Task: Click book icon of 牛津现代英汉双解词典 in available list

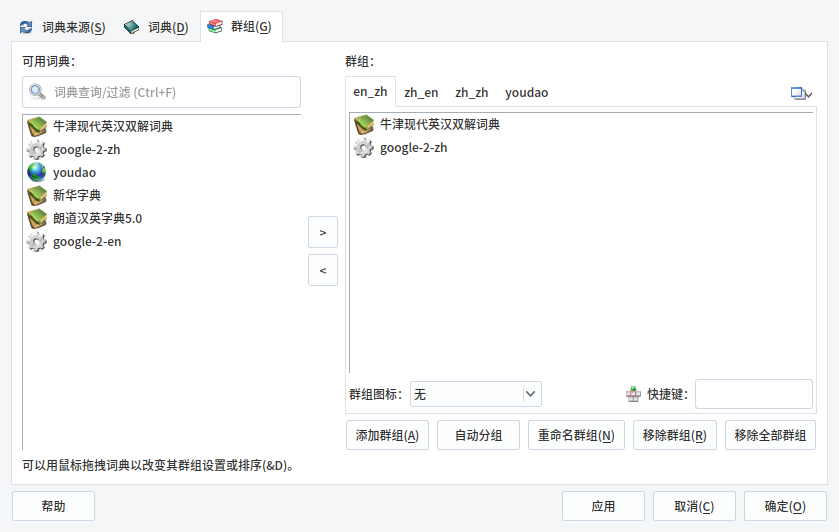Action: [x=37, y=126]
